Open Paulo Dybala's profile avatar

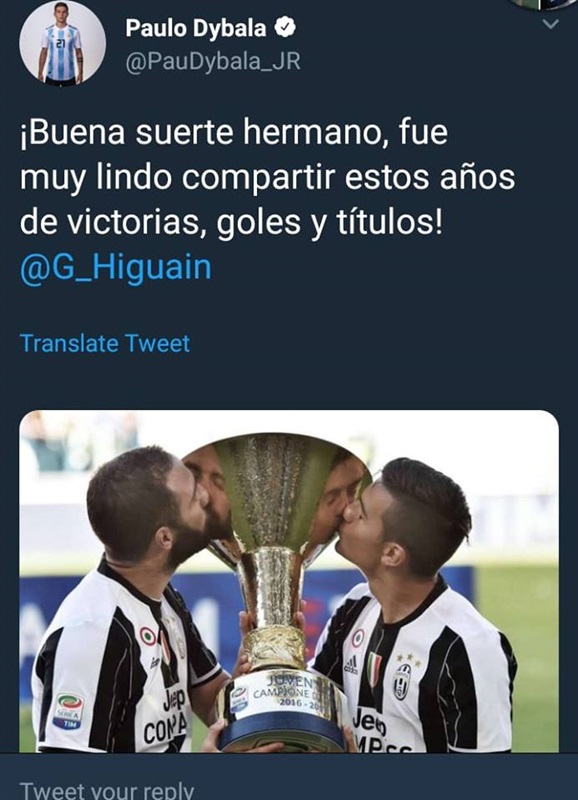point(62,43)
